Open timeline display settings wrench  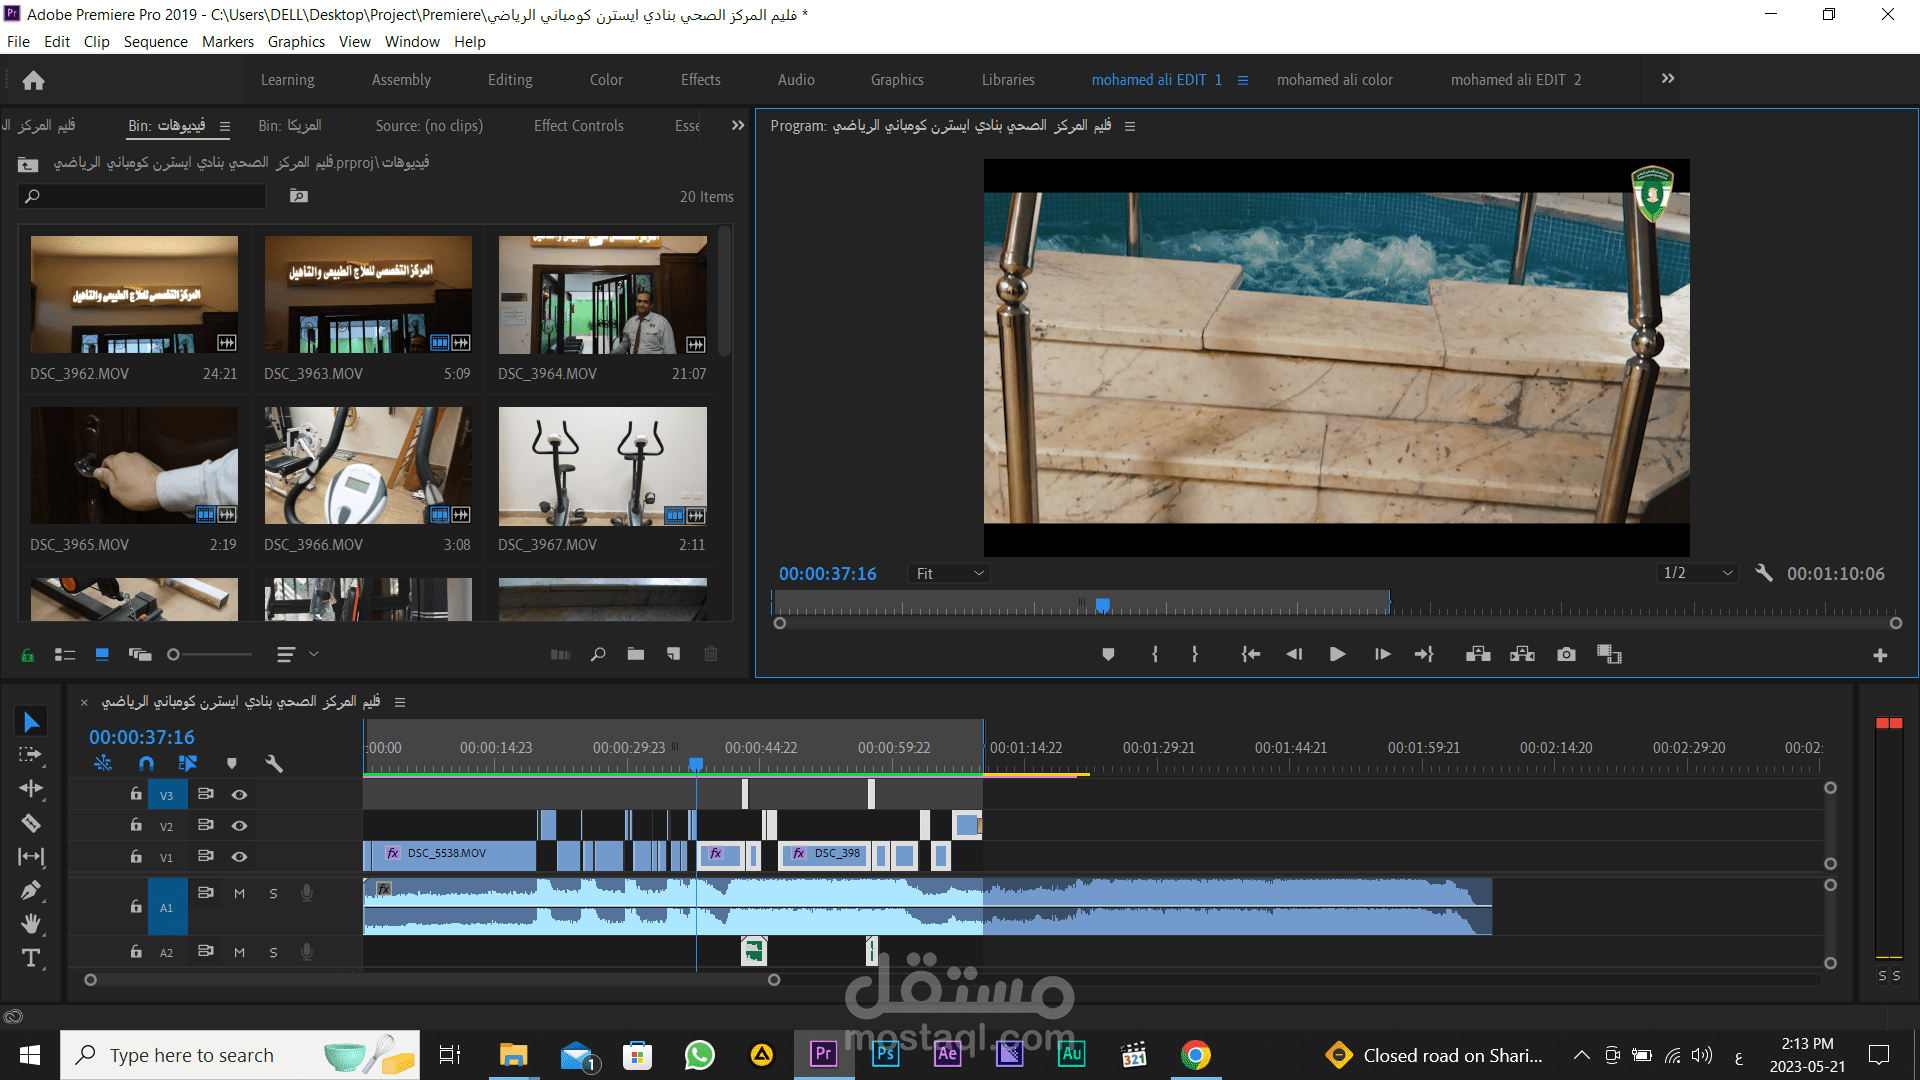(273, 763)
